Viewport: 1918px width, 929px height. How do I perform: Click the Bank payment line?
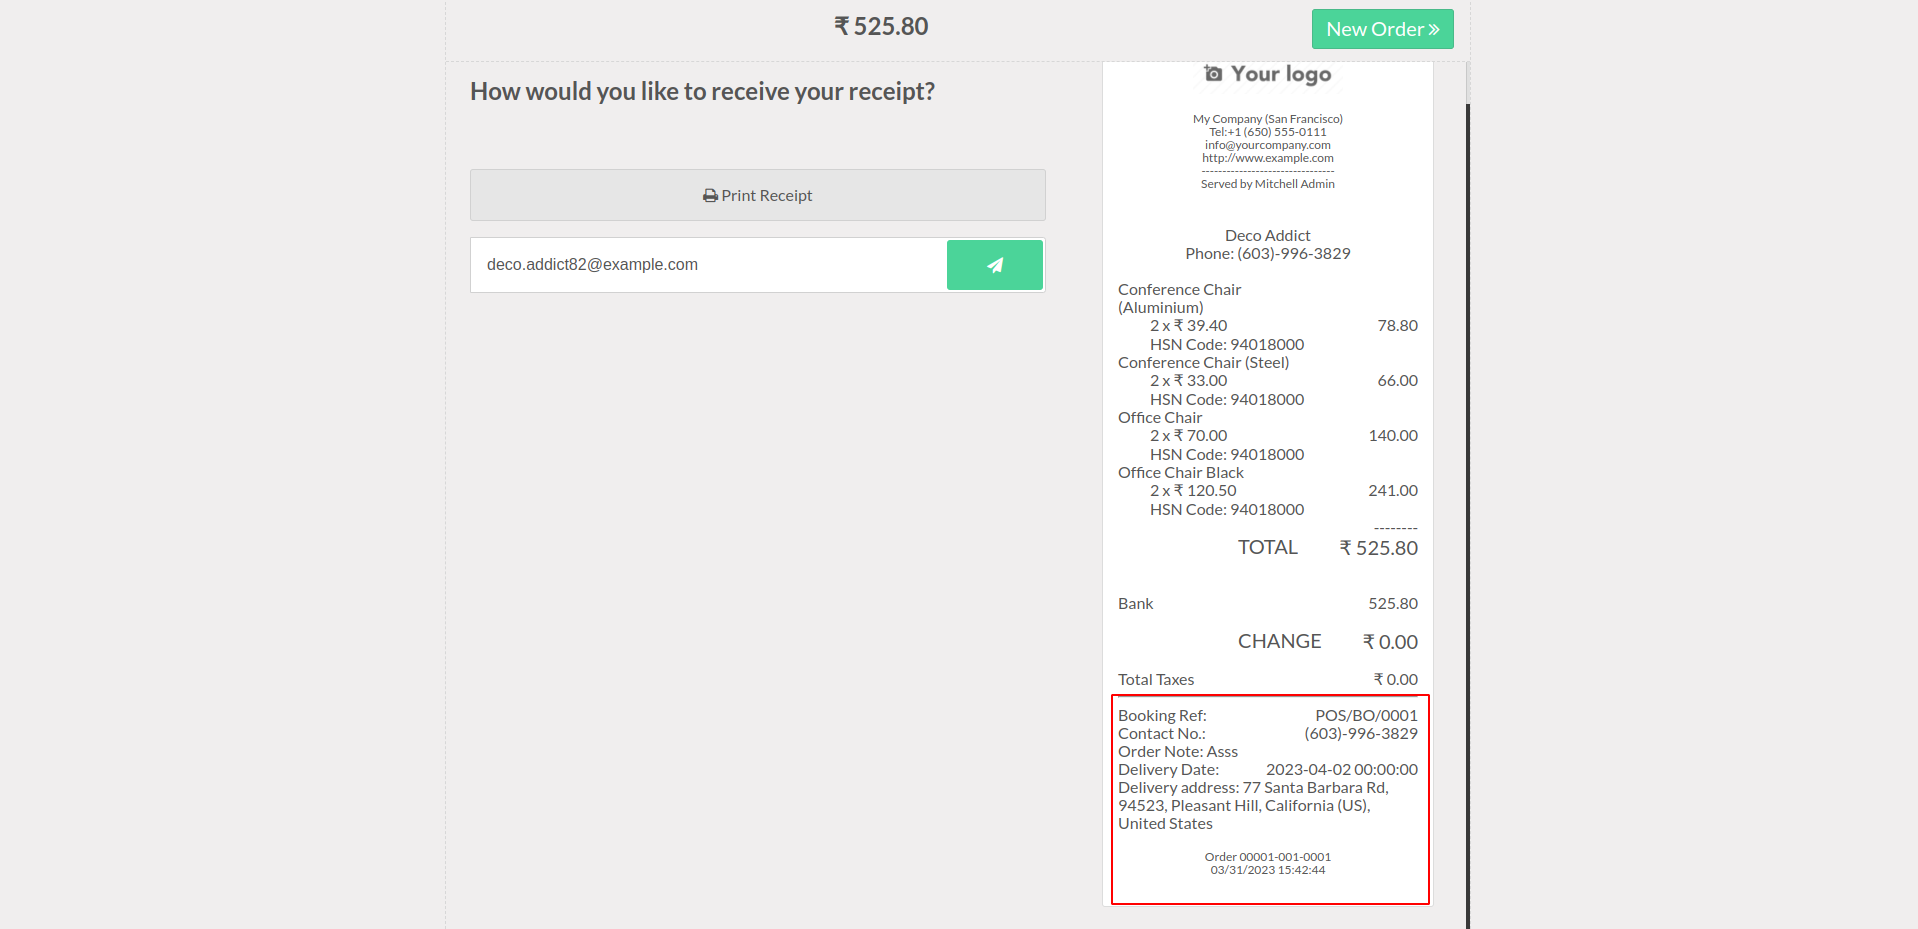(1136, 604)
